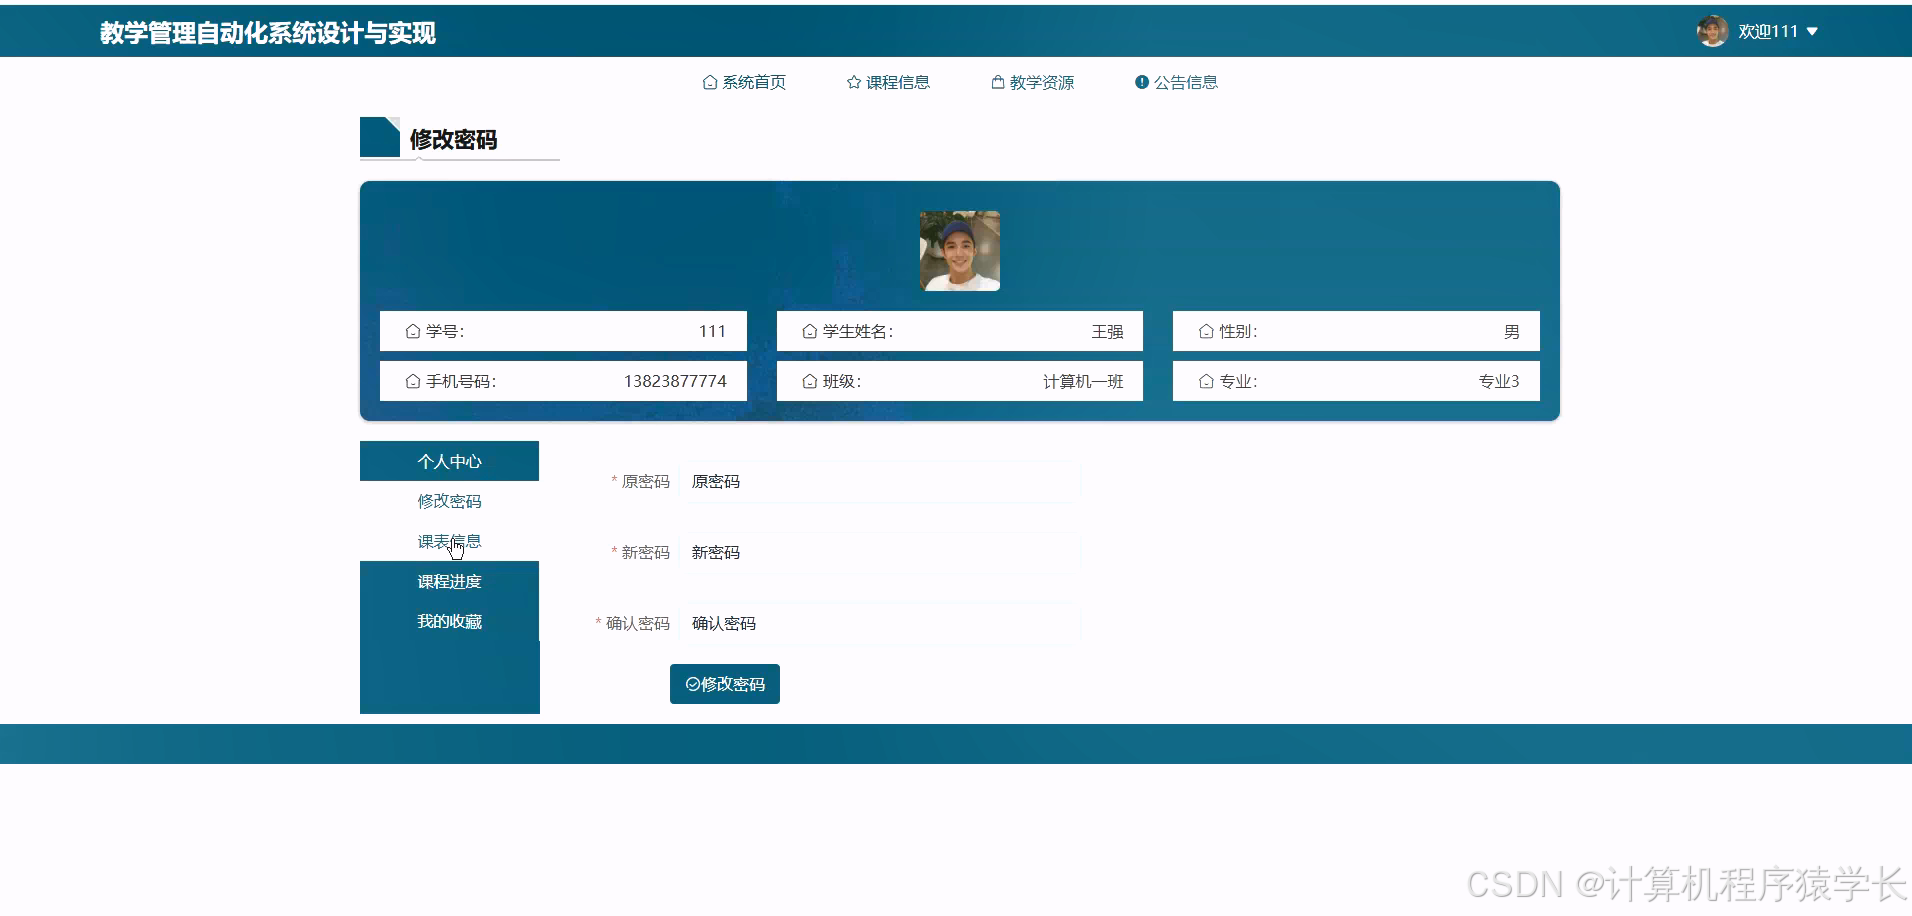This screenshot has width=1912, height=916.
Task: Click the student profile photo
Action: pos(959,251)
